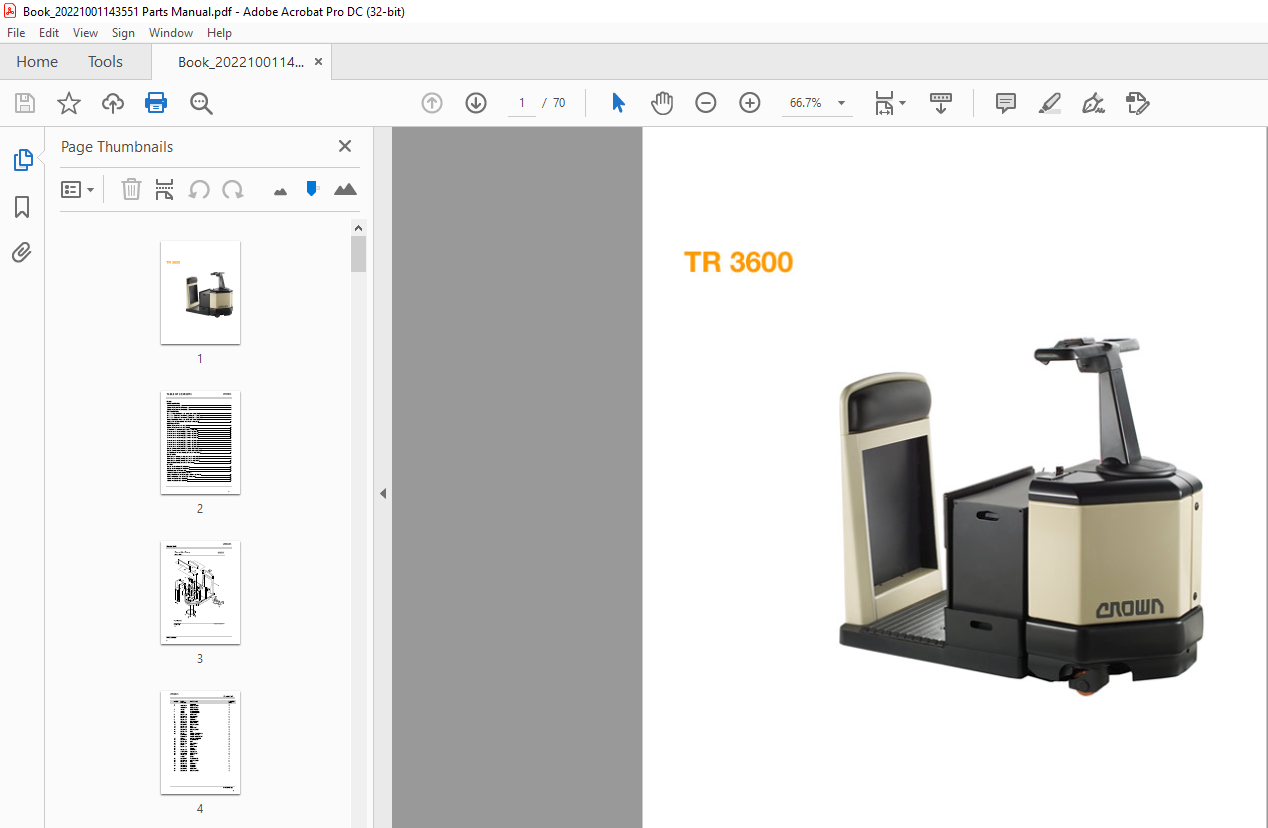Enlarge thumbnail size large mountain icon
This screenshot has height=828, width=1268.
(345, 189)
